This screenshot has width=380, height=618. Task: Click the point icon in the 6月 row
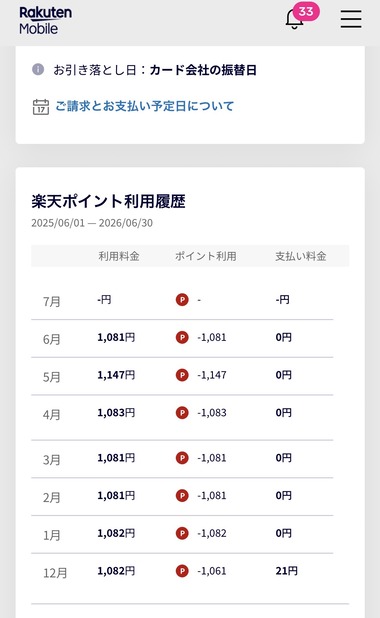[182, 337]
